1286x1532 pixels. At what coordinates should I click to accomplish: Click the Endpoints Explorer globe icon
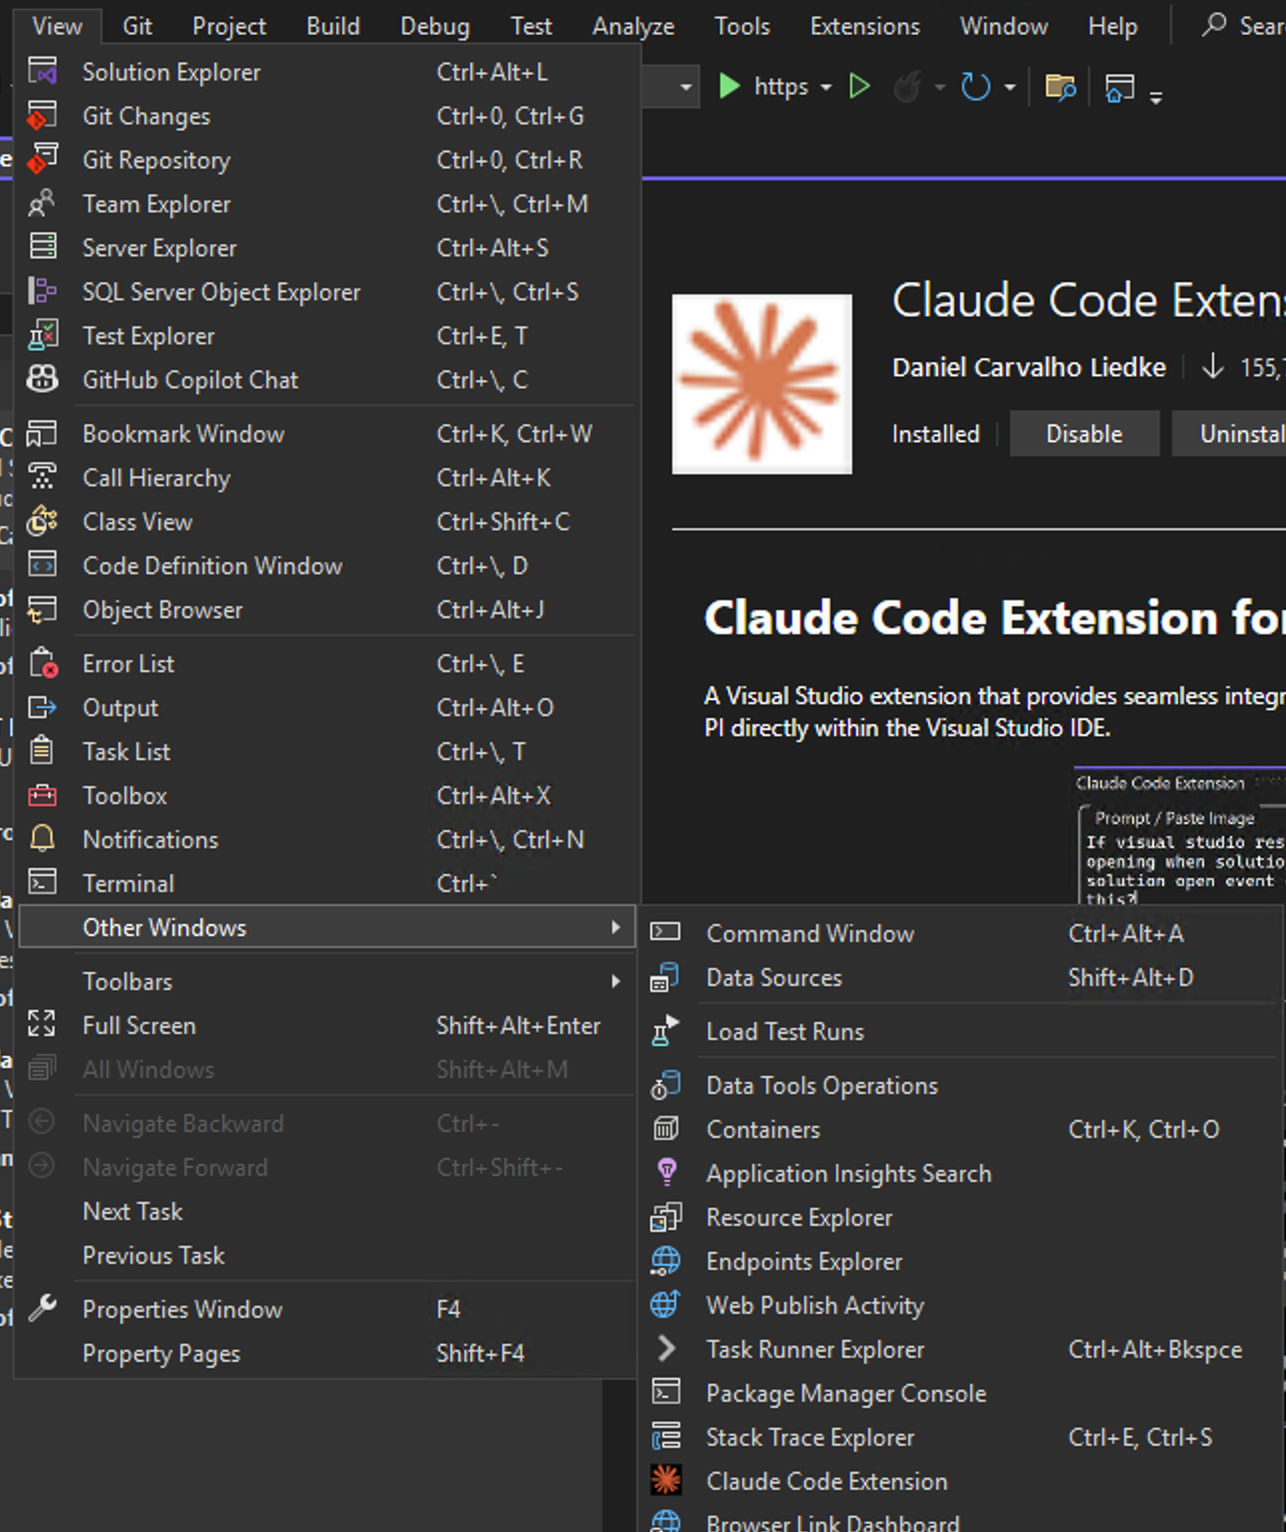(x=666, y=1262)
